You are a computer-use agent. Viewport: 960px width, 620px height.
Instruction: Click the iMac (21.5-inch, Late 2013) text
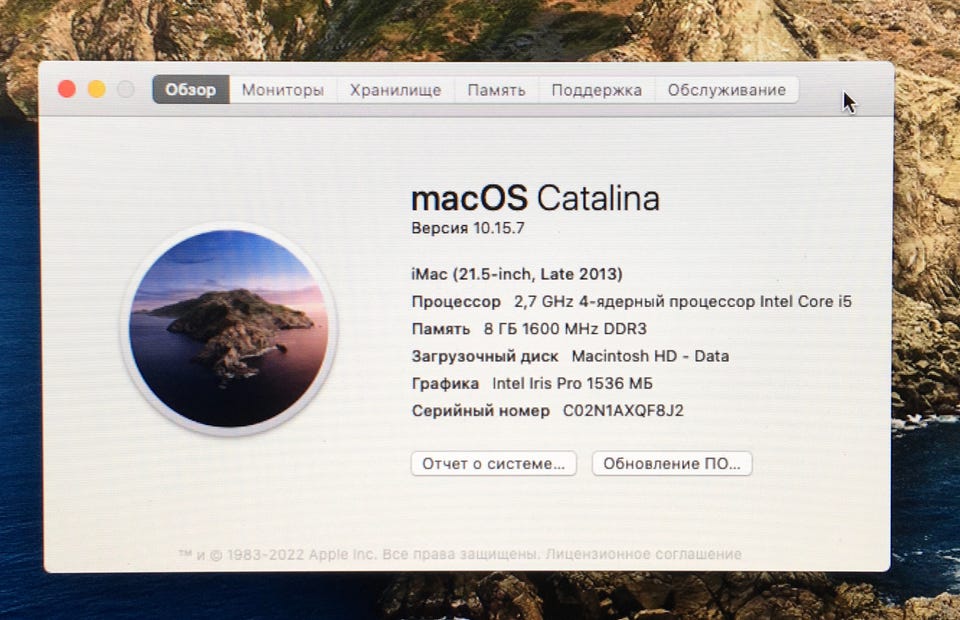point(517,274)
